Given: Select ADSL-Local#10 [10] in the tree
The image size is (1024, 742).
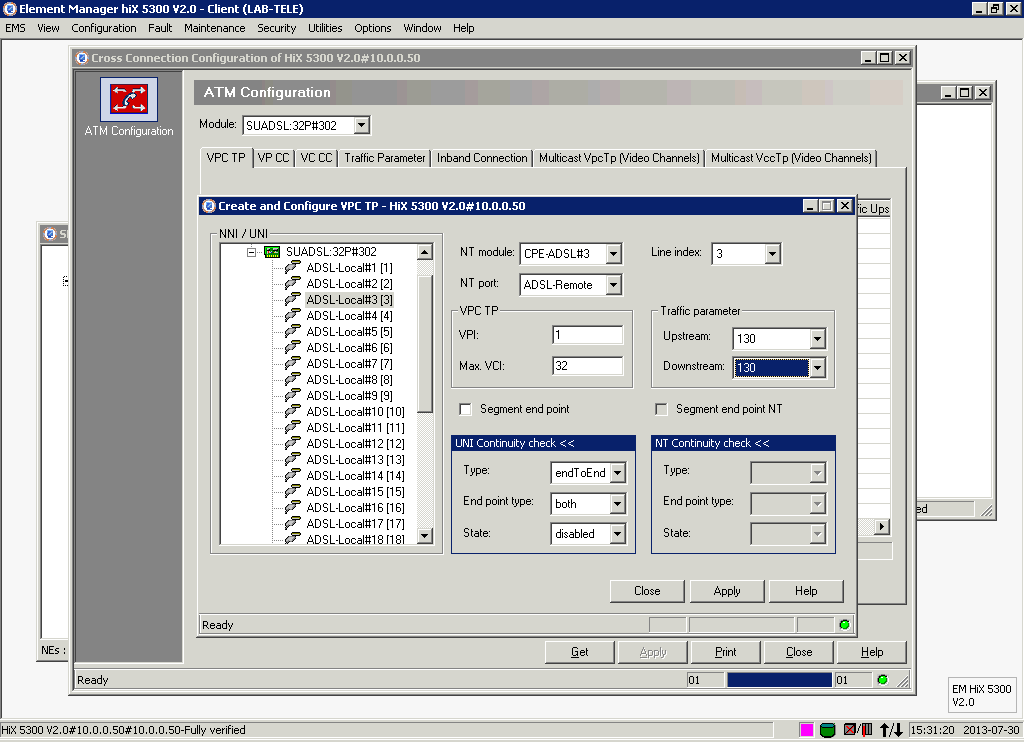Looking at the screenshot, I should tap(355, 411).
